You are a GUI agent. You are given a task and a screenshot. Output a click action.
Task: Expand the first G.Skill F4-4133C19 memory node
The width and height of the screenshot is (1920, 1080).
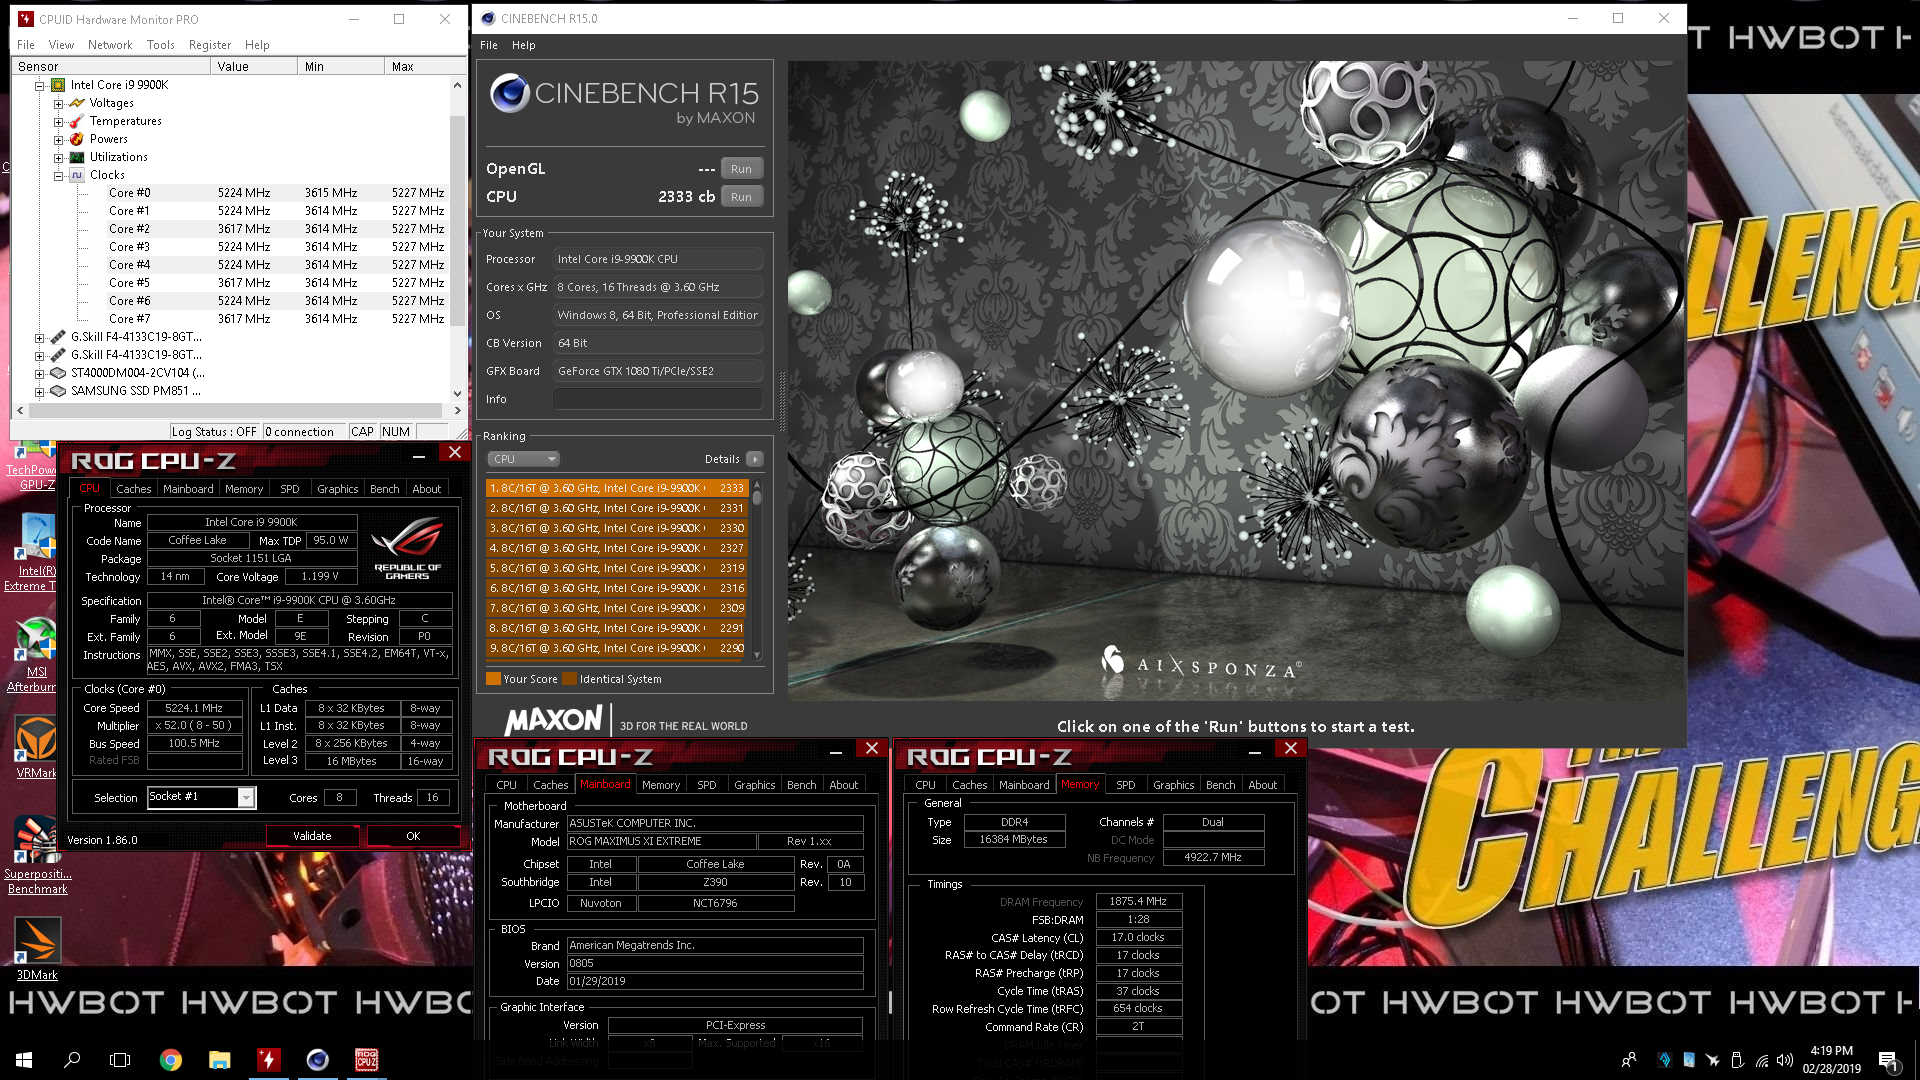pos(39,337)
